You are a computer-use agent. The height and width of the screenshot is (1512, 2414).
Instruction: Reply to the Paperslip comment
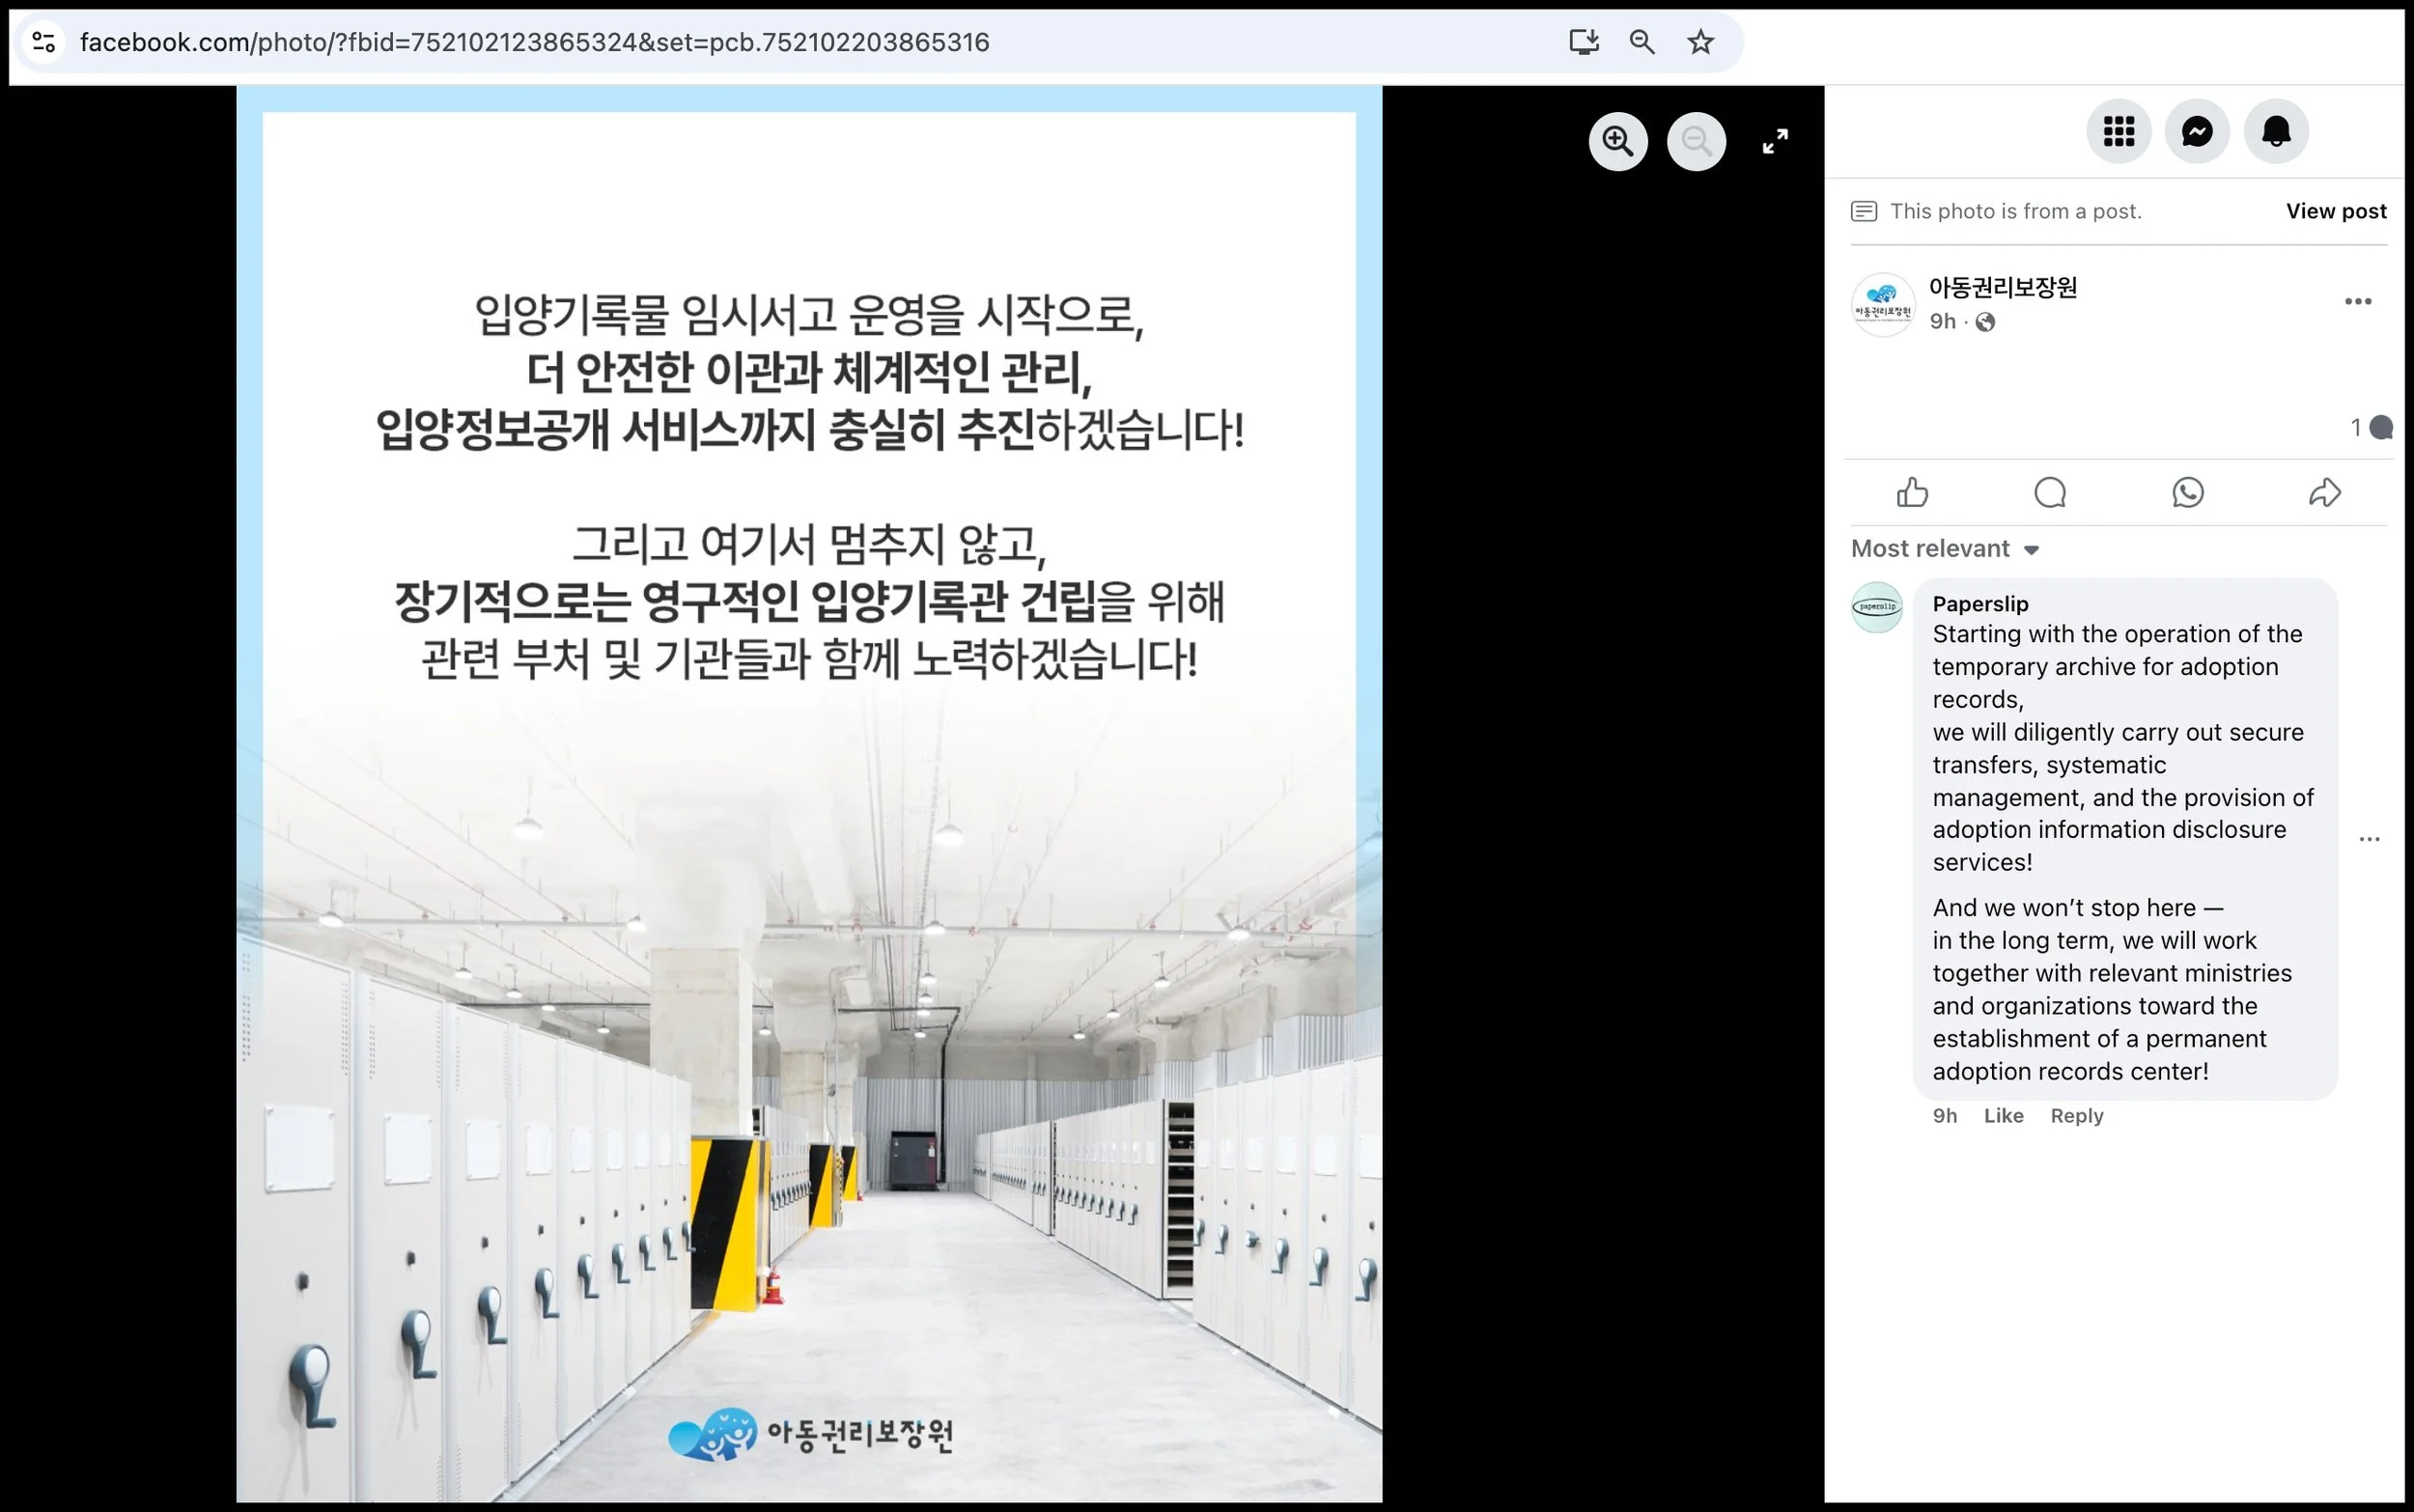point(2076,1116)
